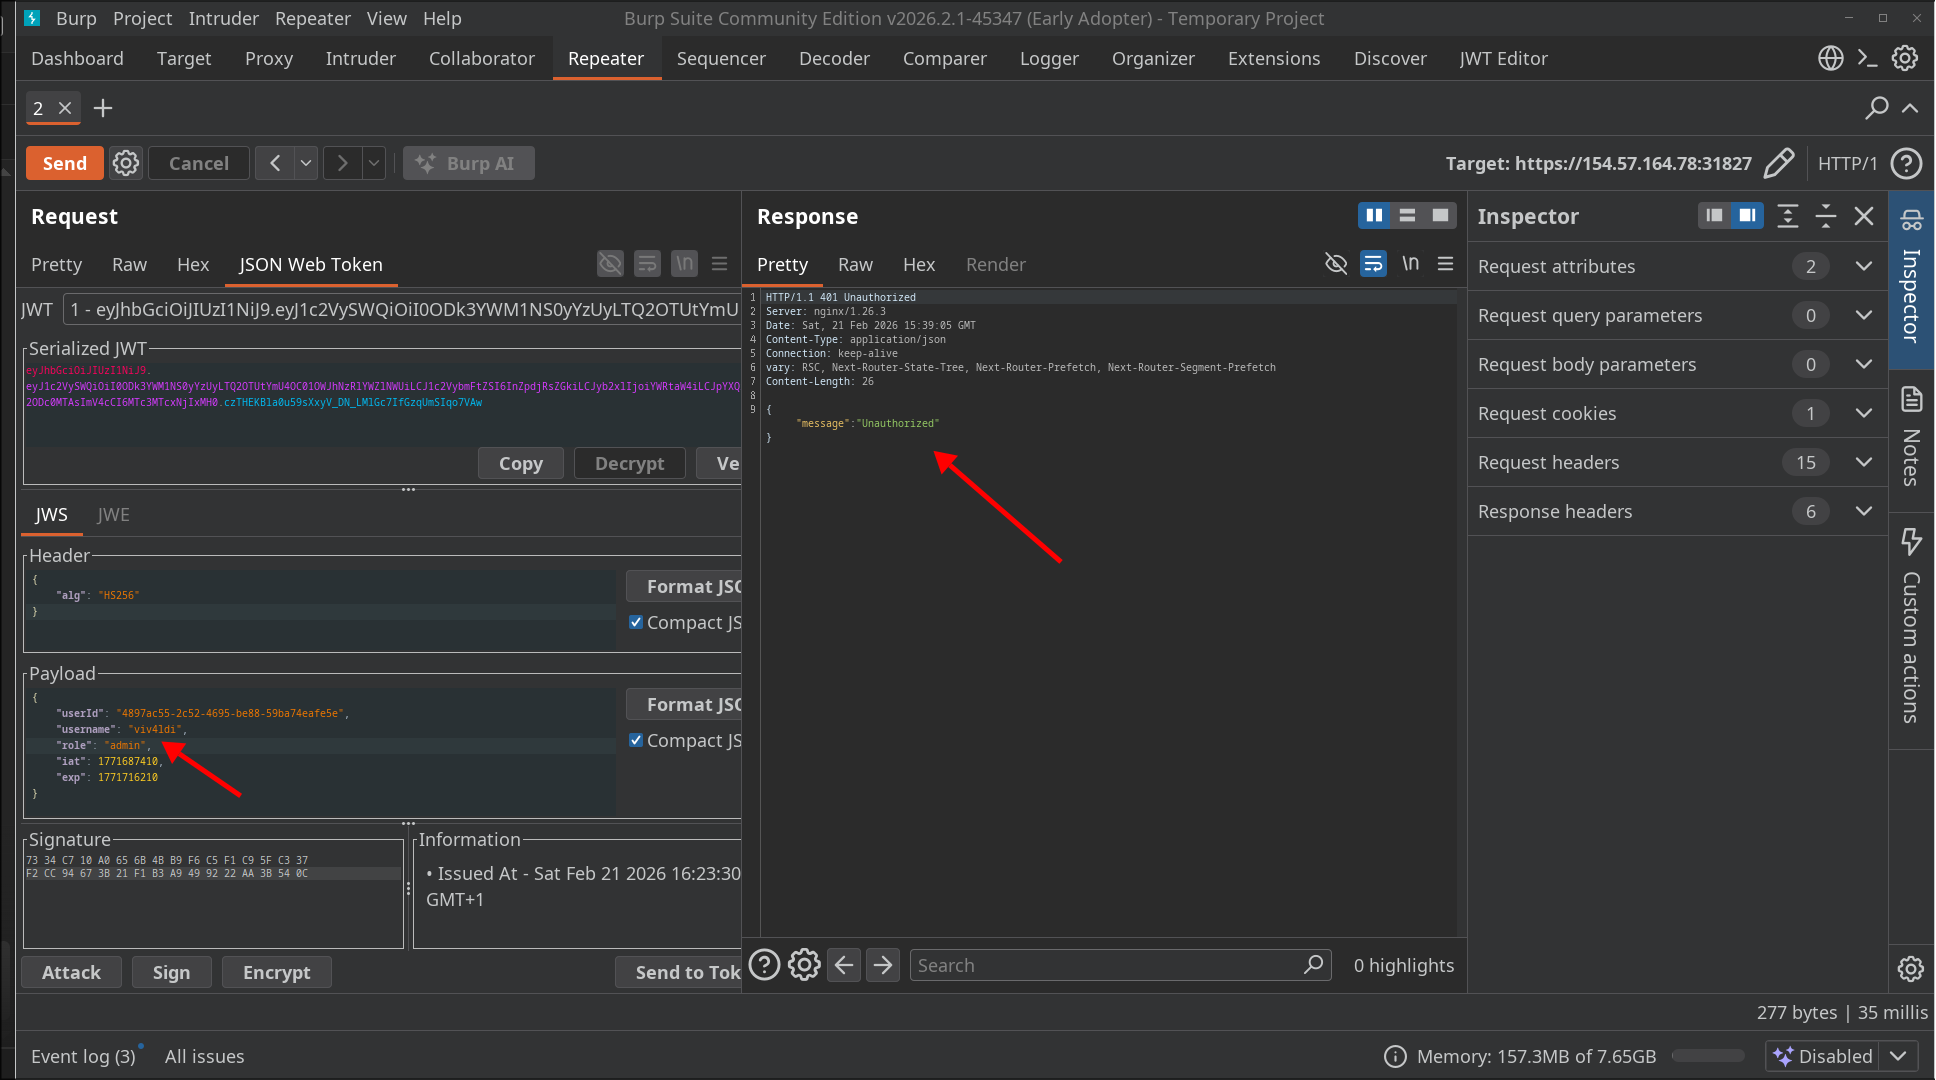This screenshot has width=1936, height=1080.
Task: Expand all Inspector sections icon
Action: [1788, 216]
